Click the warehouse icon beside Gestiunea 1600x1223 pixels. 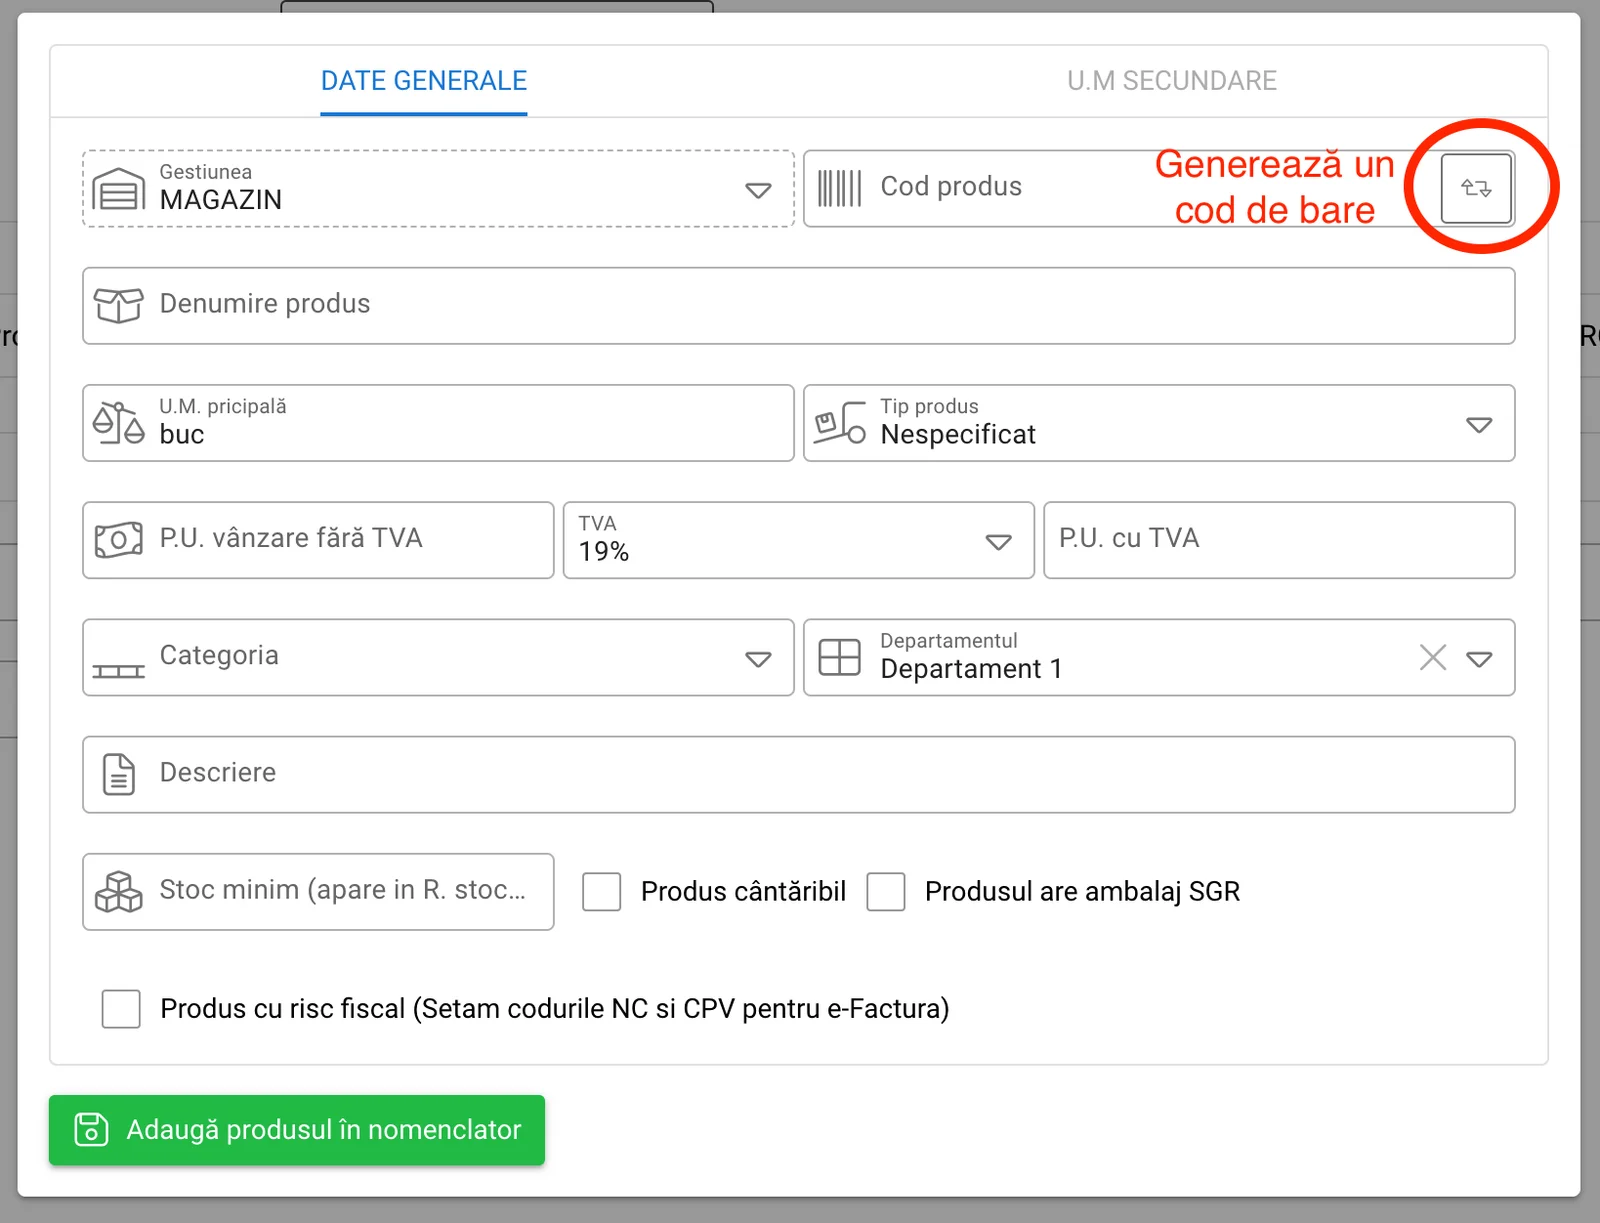point(119,188)
